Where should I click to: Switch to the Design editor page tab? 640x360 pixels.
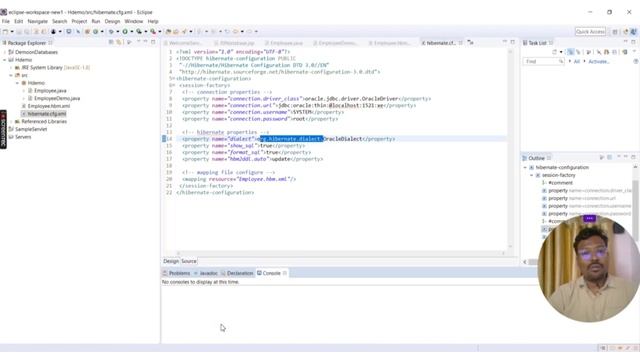[171, 261]
